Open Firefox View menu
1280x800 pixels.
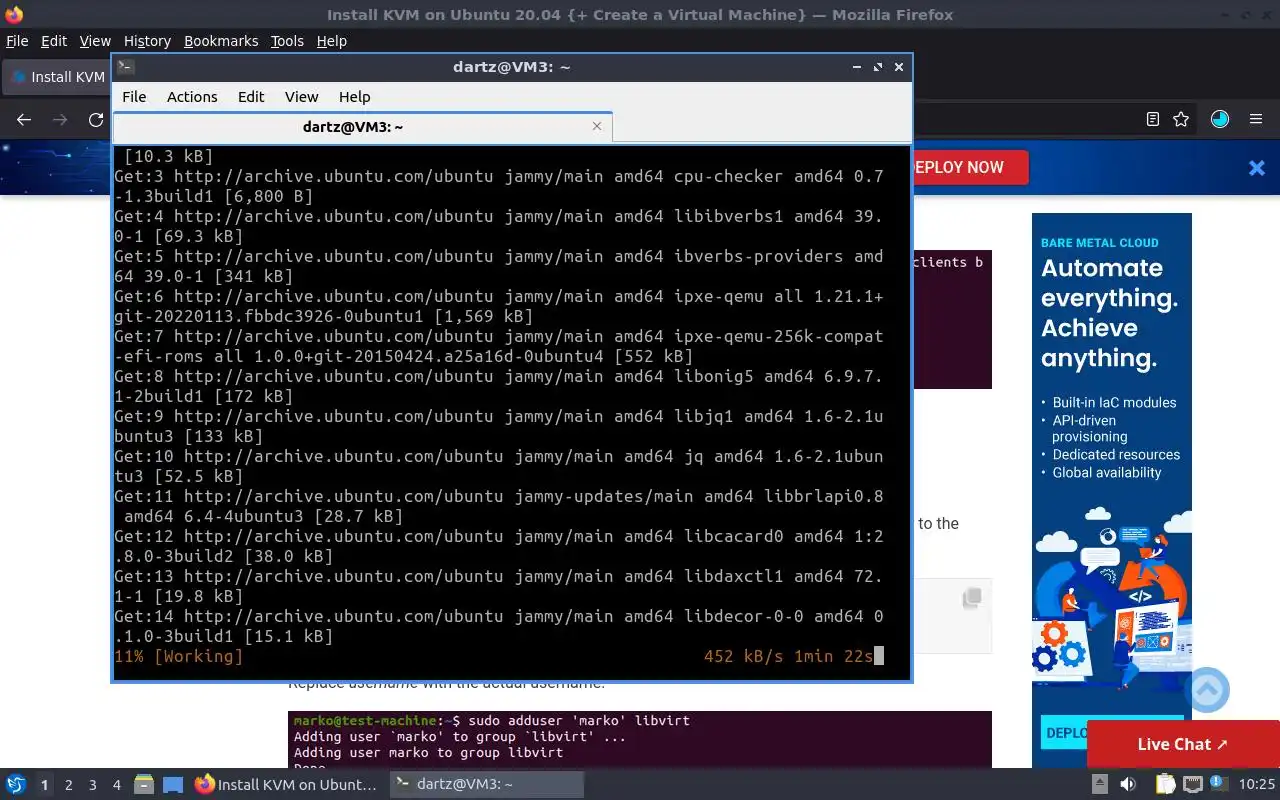[95, 41]
